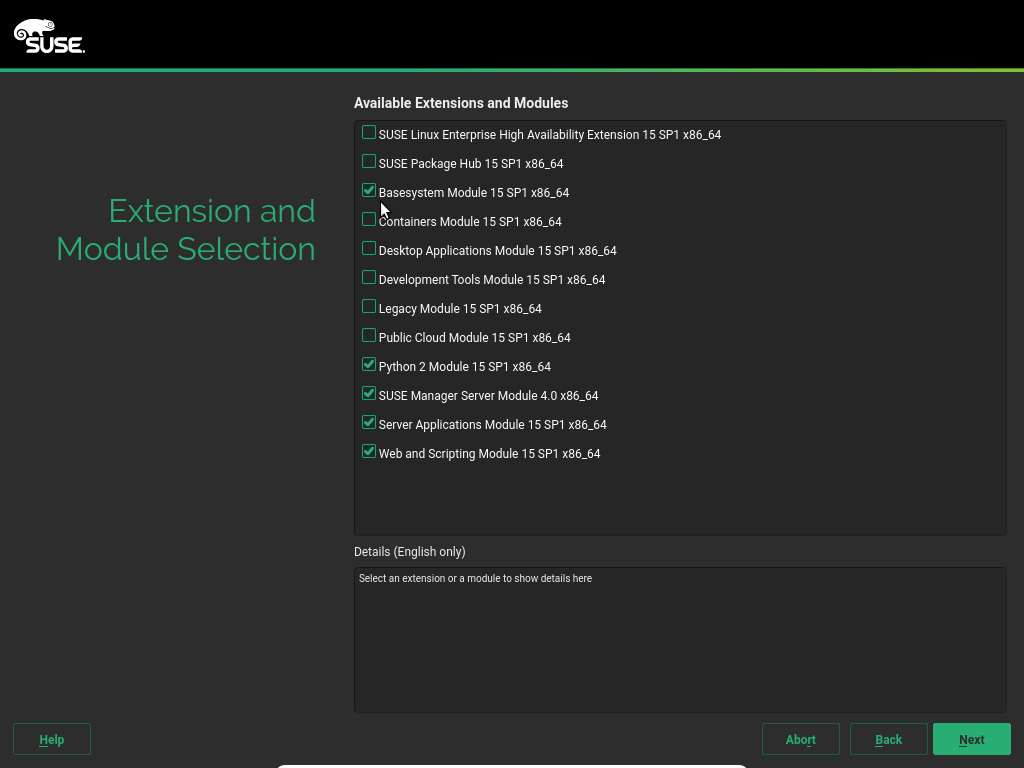Go Back to the previous step

(889, 739)
